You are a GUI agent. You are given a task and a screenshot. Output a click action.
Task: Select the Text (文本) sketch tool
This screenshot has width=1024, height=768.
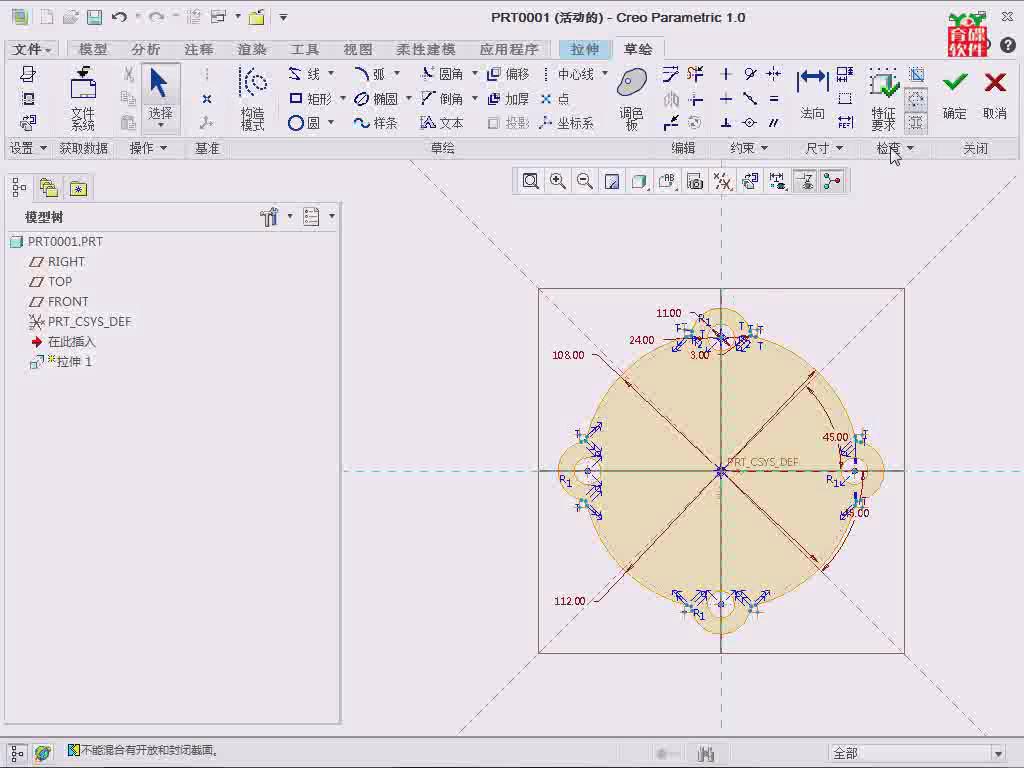coord(442,123)
